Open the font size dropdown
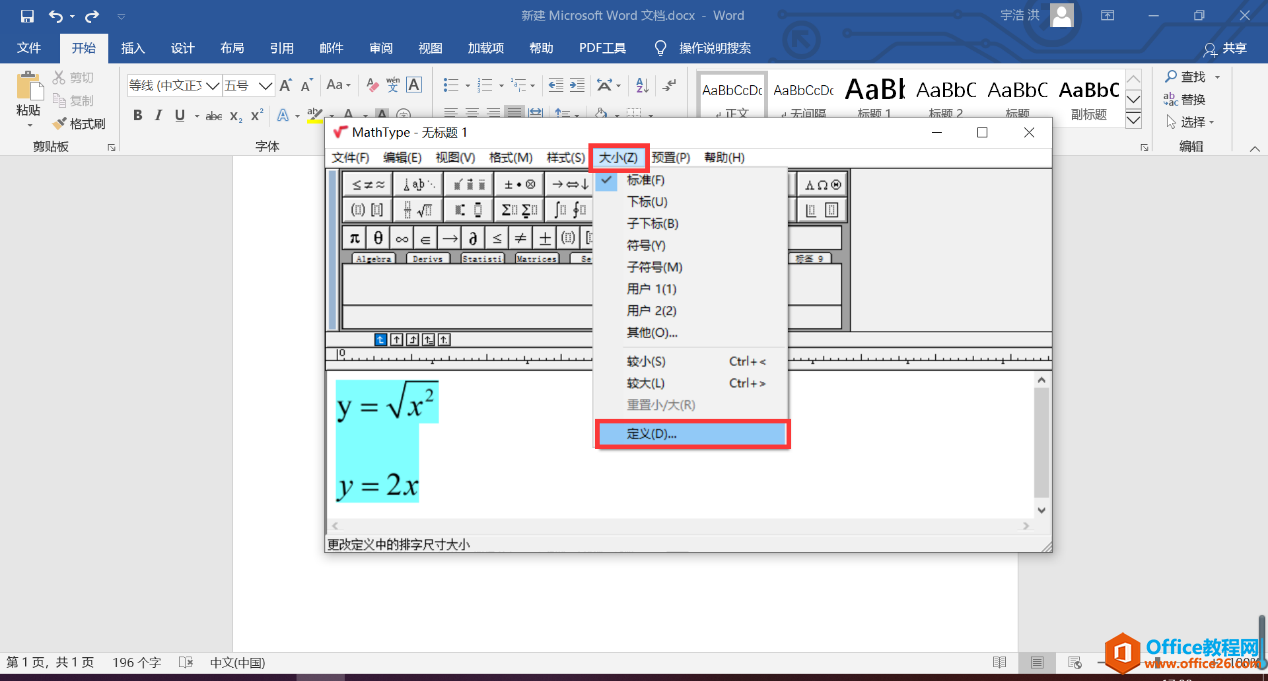This screenshot has width=1268, height=681. [x=264, y=85]
